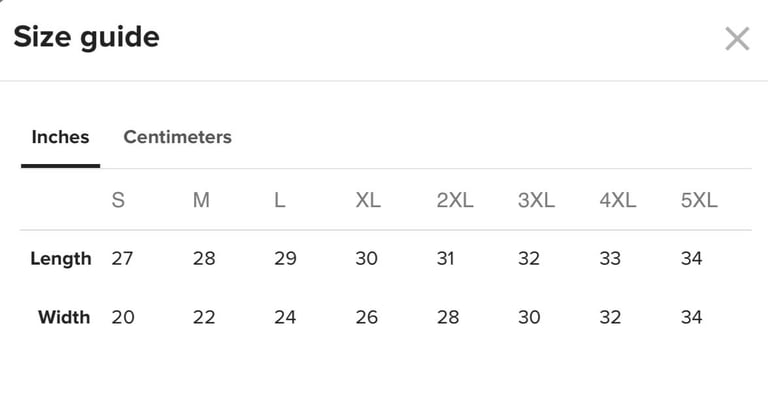Switch to the Centimeters tab
Viewport: 768px width, 394px height.
pyautogui.click(x=177, y=137)
